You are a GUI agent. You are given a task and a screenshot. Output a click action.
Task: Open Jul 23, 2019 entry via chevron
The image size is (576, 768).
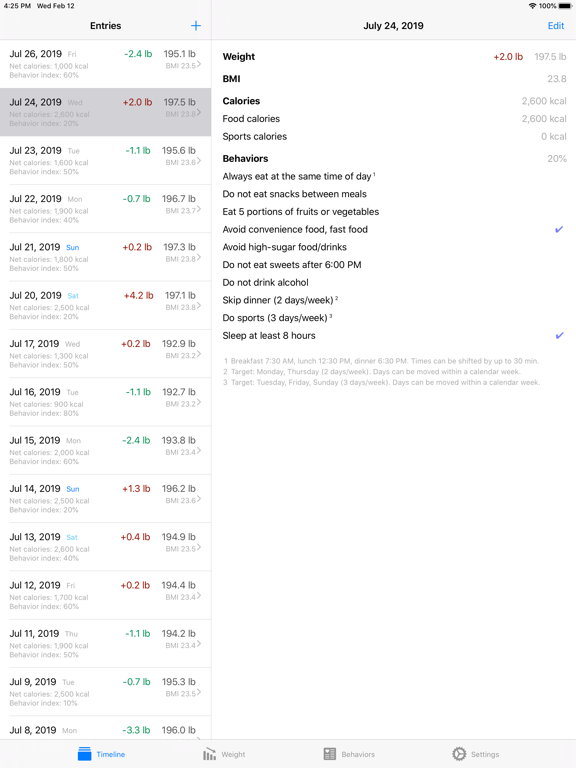tap(199, 161)
